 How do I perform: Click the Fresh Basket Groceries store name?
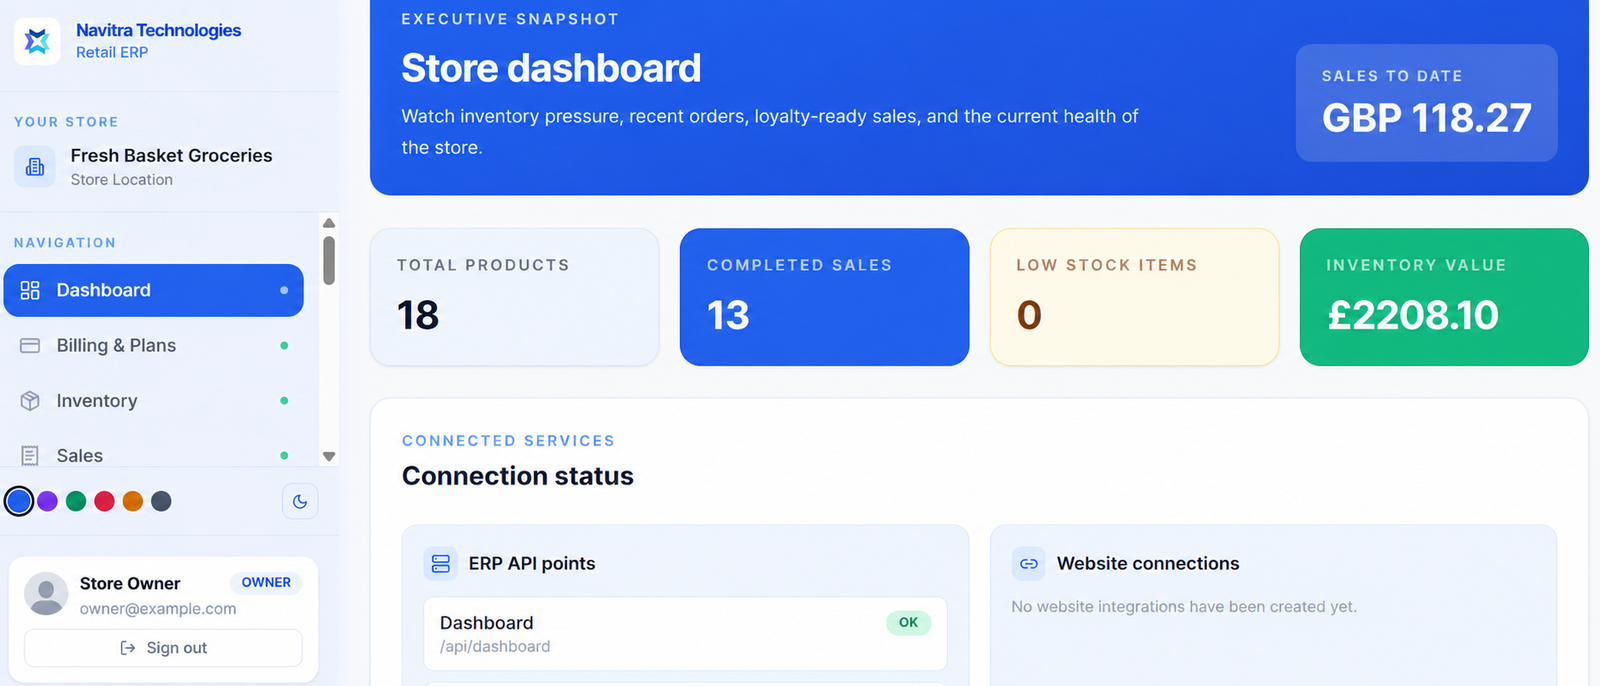[171, 156]
